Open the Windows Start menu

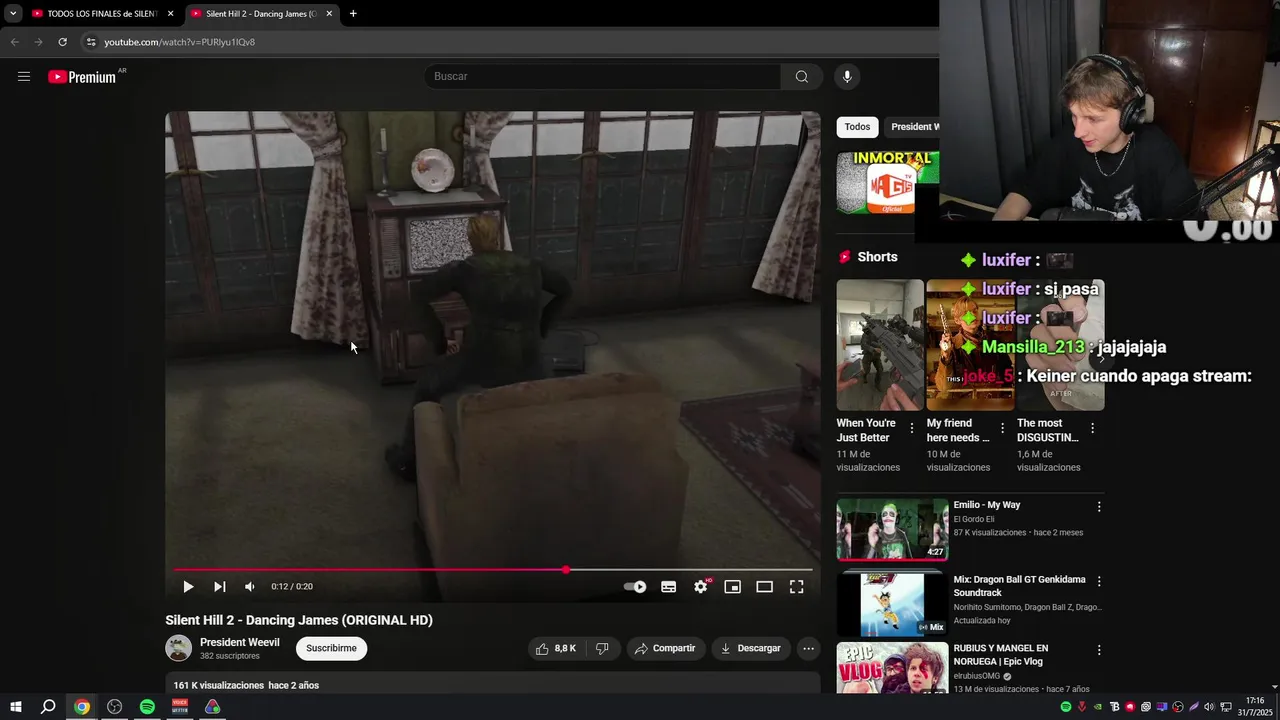(16, 707)
